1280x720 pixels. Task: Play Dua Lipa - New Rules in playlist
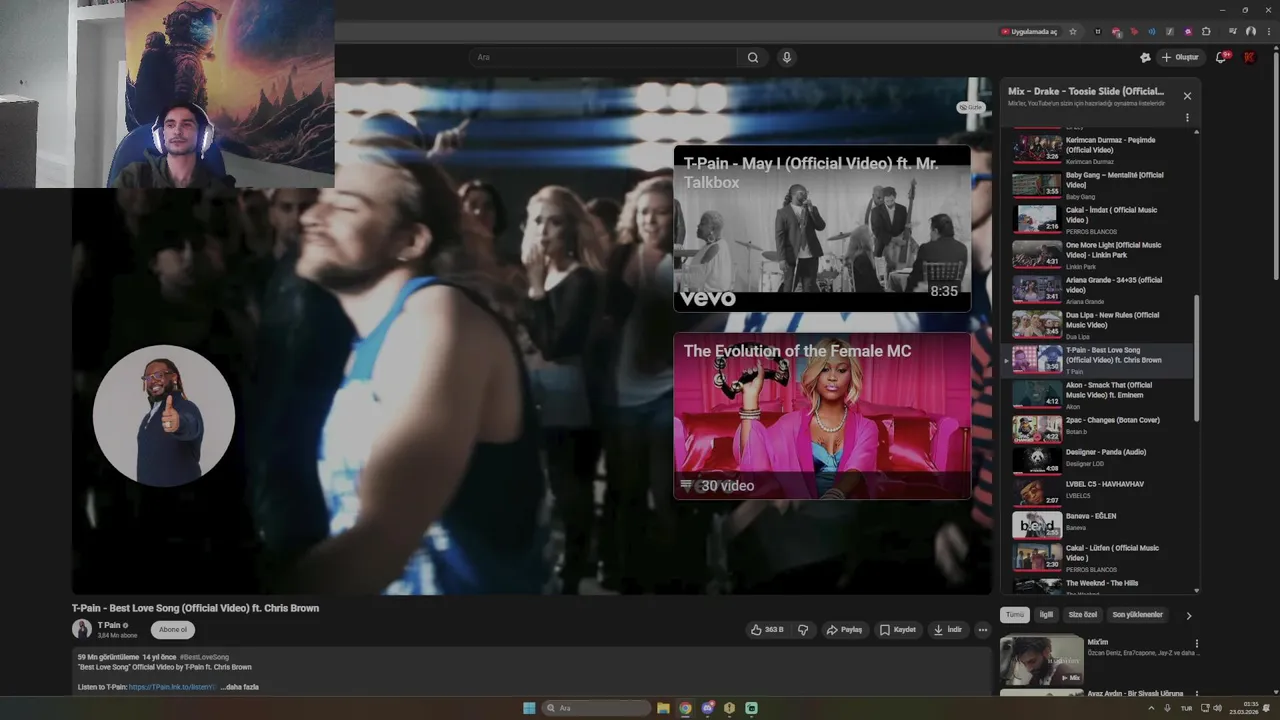(x=1097, y=324)
